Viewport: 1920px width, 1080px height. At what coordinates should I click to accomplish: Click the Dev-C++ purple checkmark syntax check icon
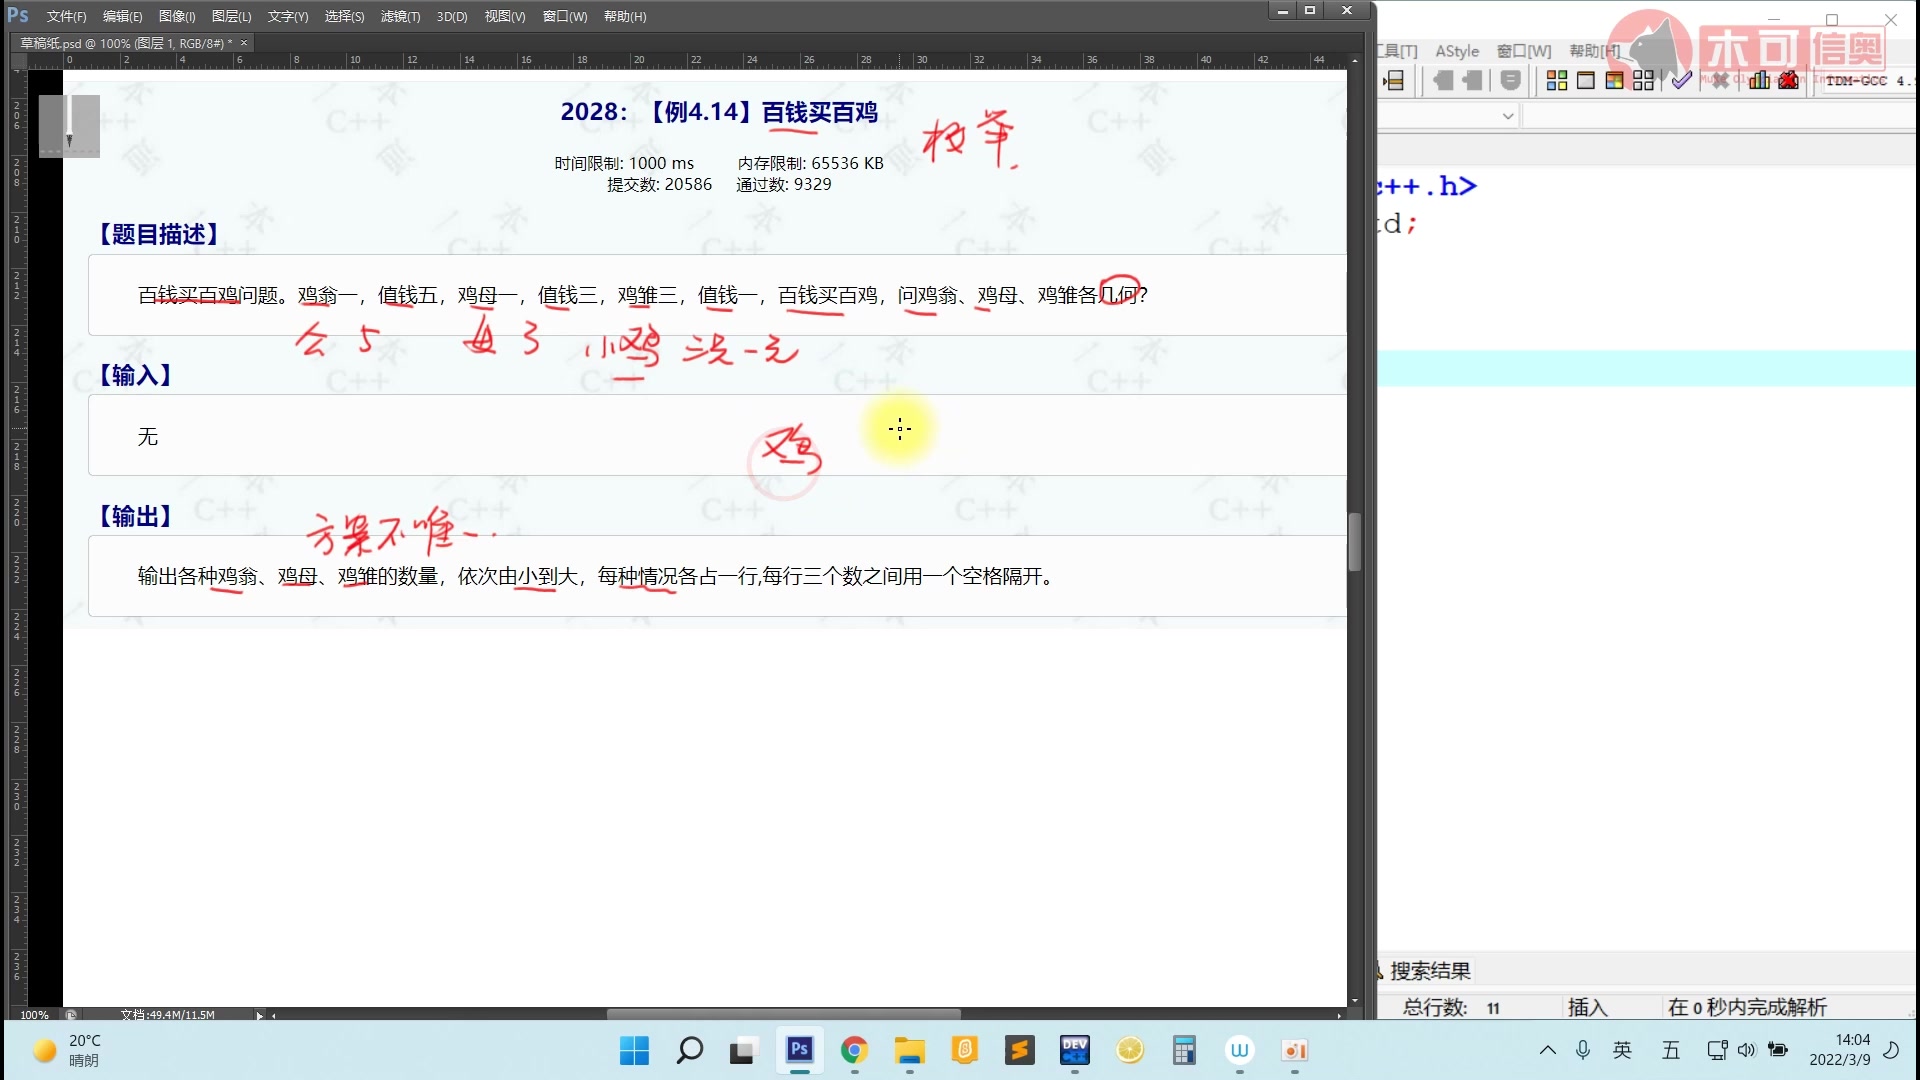tap(1682, 80)
